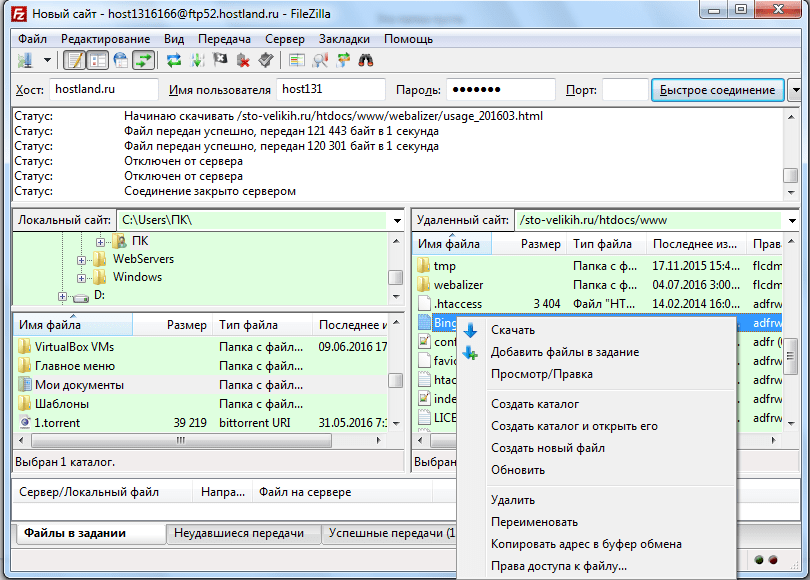Expand the Windows tree node

pyautogui.click(x=81, y=278)
